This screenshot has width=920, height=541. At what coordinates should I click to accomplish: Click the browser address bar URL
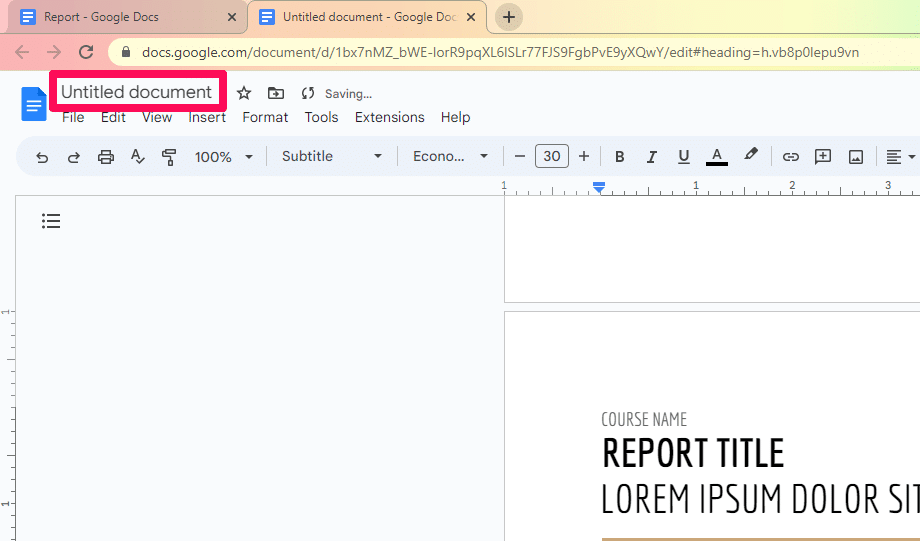pyautogui.click(x=500, y=52)
